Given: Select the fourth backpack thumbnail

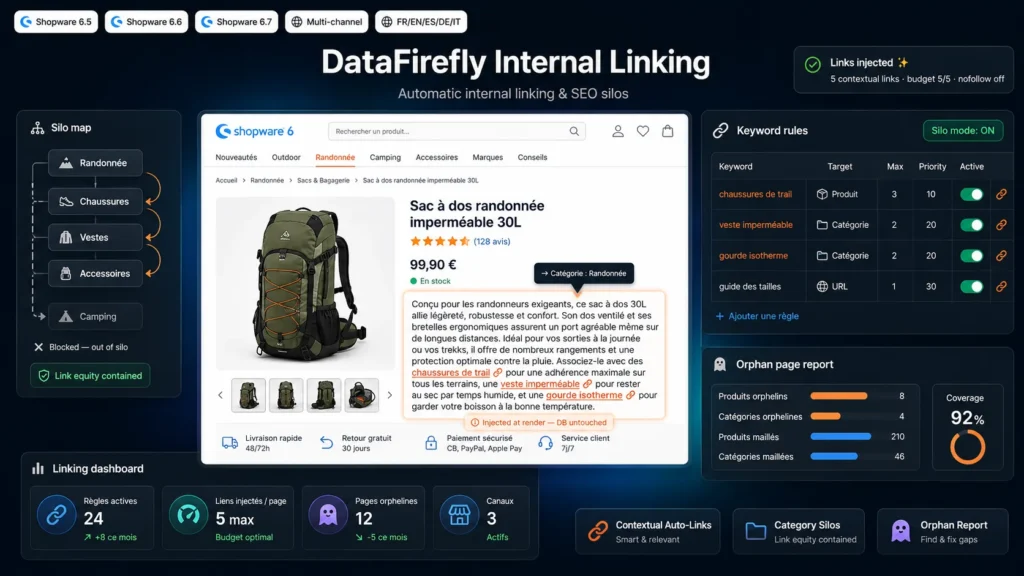Looking at the screenshot, I should (362, 395).
